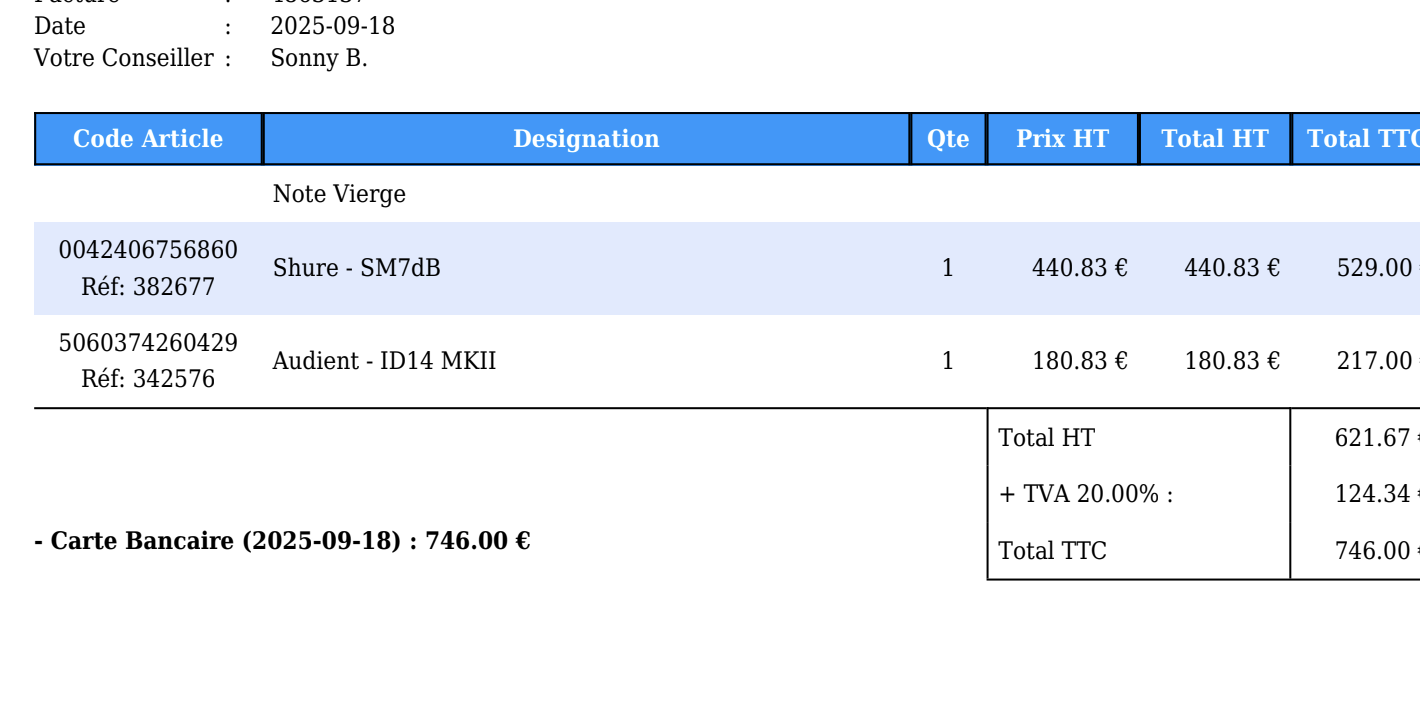The width and height of the screenshot is (1420, 722).
Task: Click the Prix HT column header
Action: pos(1062,139)
